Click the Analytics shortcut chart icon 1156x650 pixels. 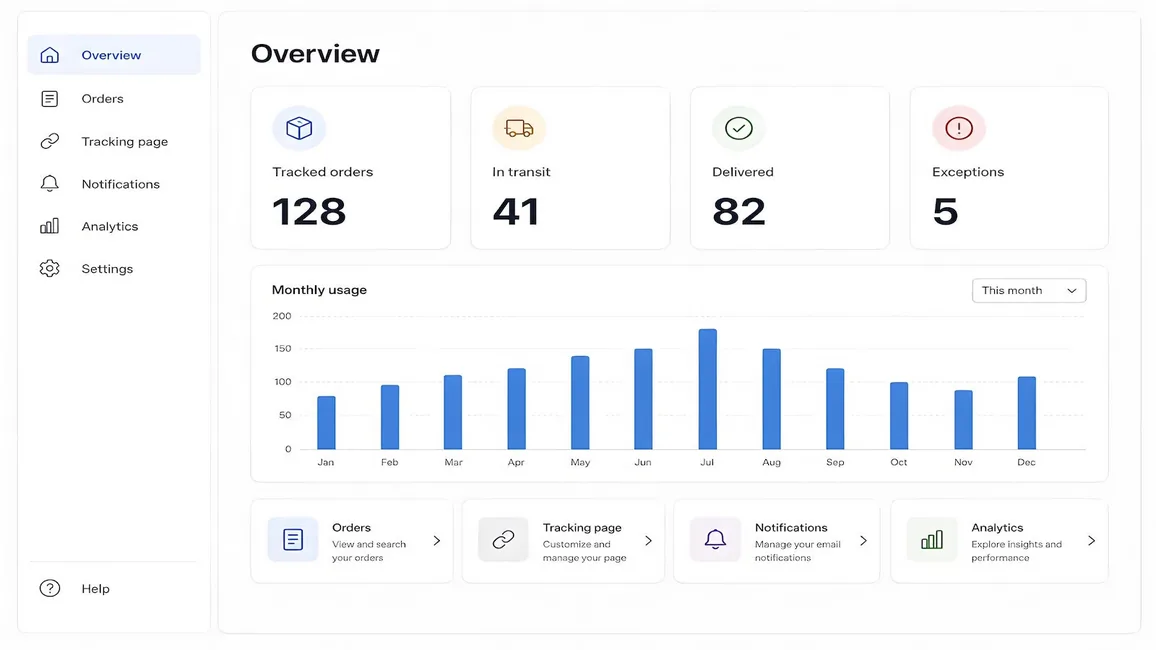point(932,539)
